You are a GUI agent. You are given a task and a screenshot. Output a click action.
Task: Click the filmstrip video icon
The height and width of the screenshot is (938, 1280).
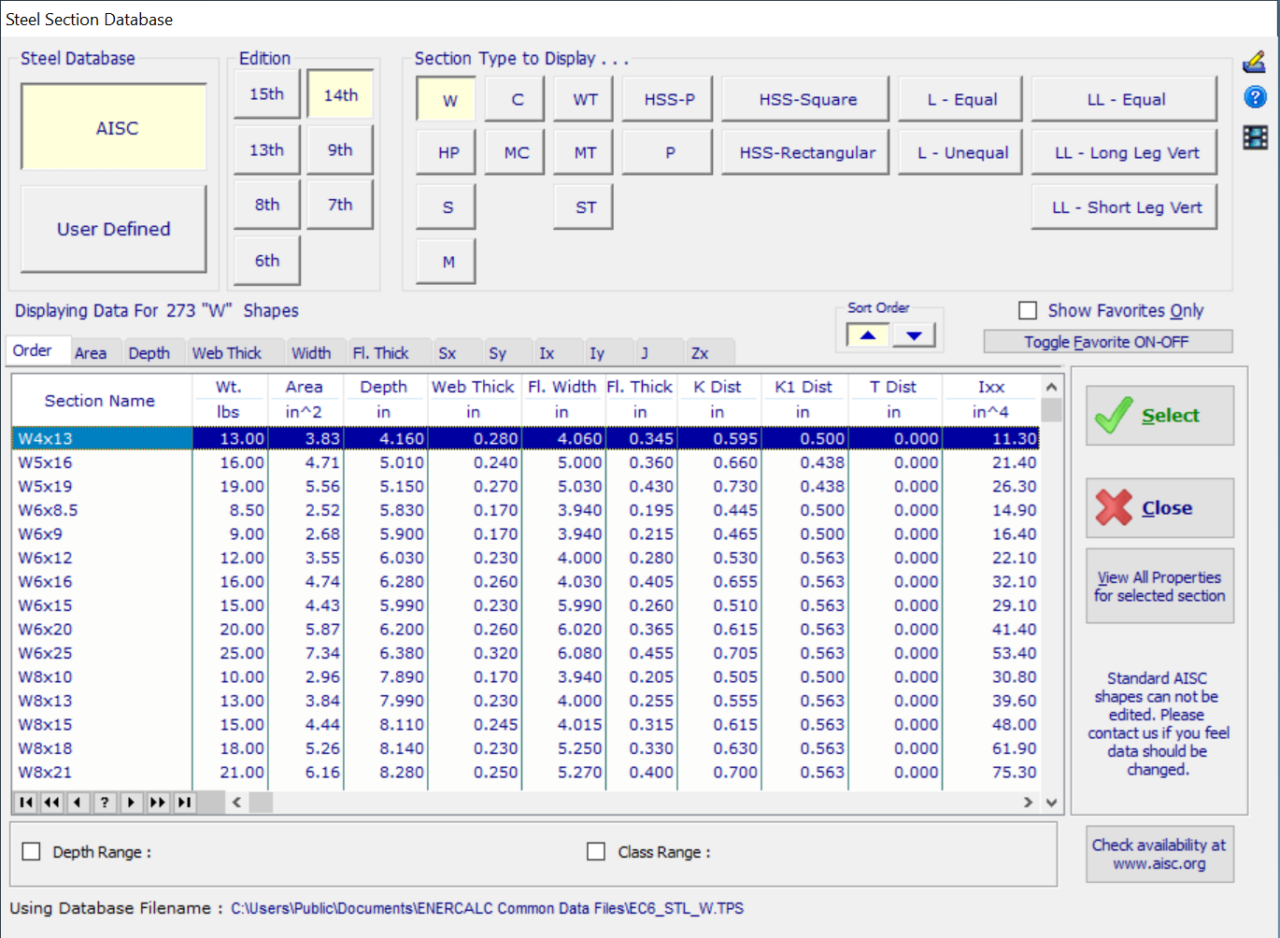pos(1256,137)
